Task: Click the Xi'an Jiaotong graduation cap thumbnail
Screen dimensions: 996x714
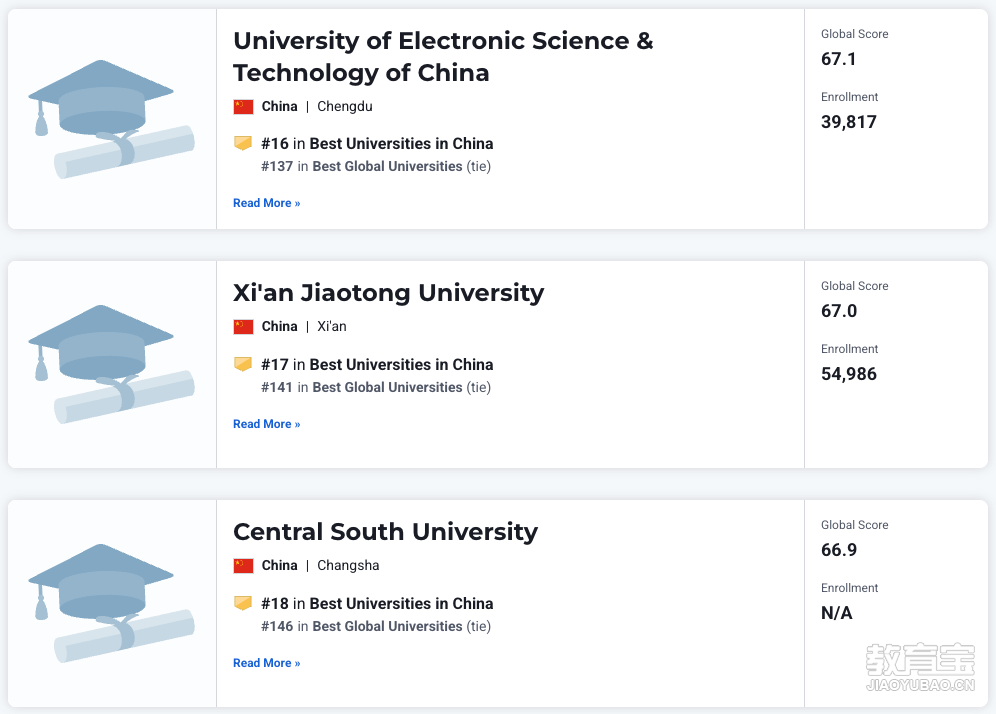Action: [x=111, y=364]
